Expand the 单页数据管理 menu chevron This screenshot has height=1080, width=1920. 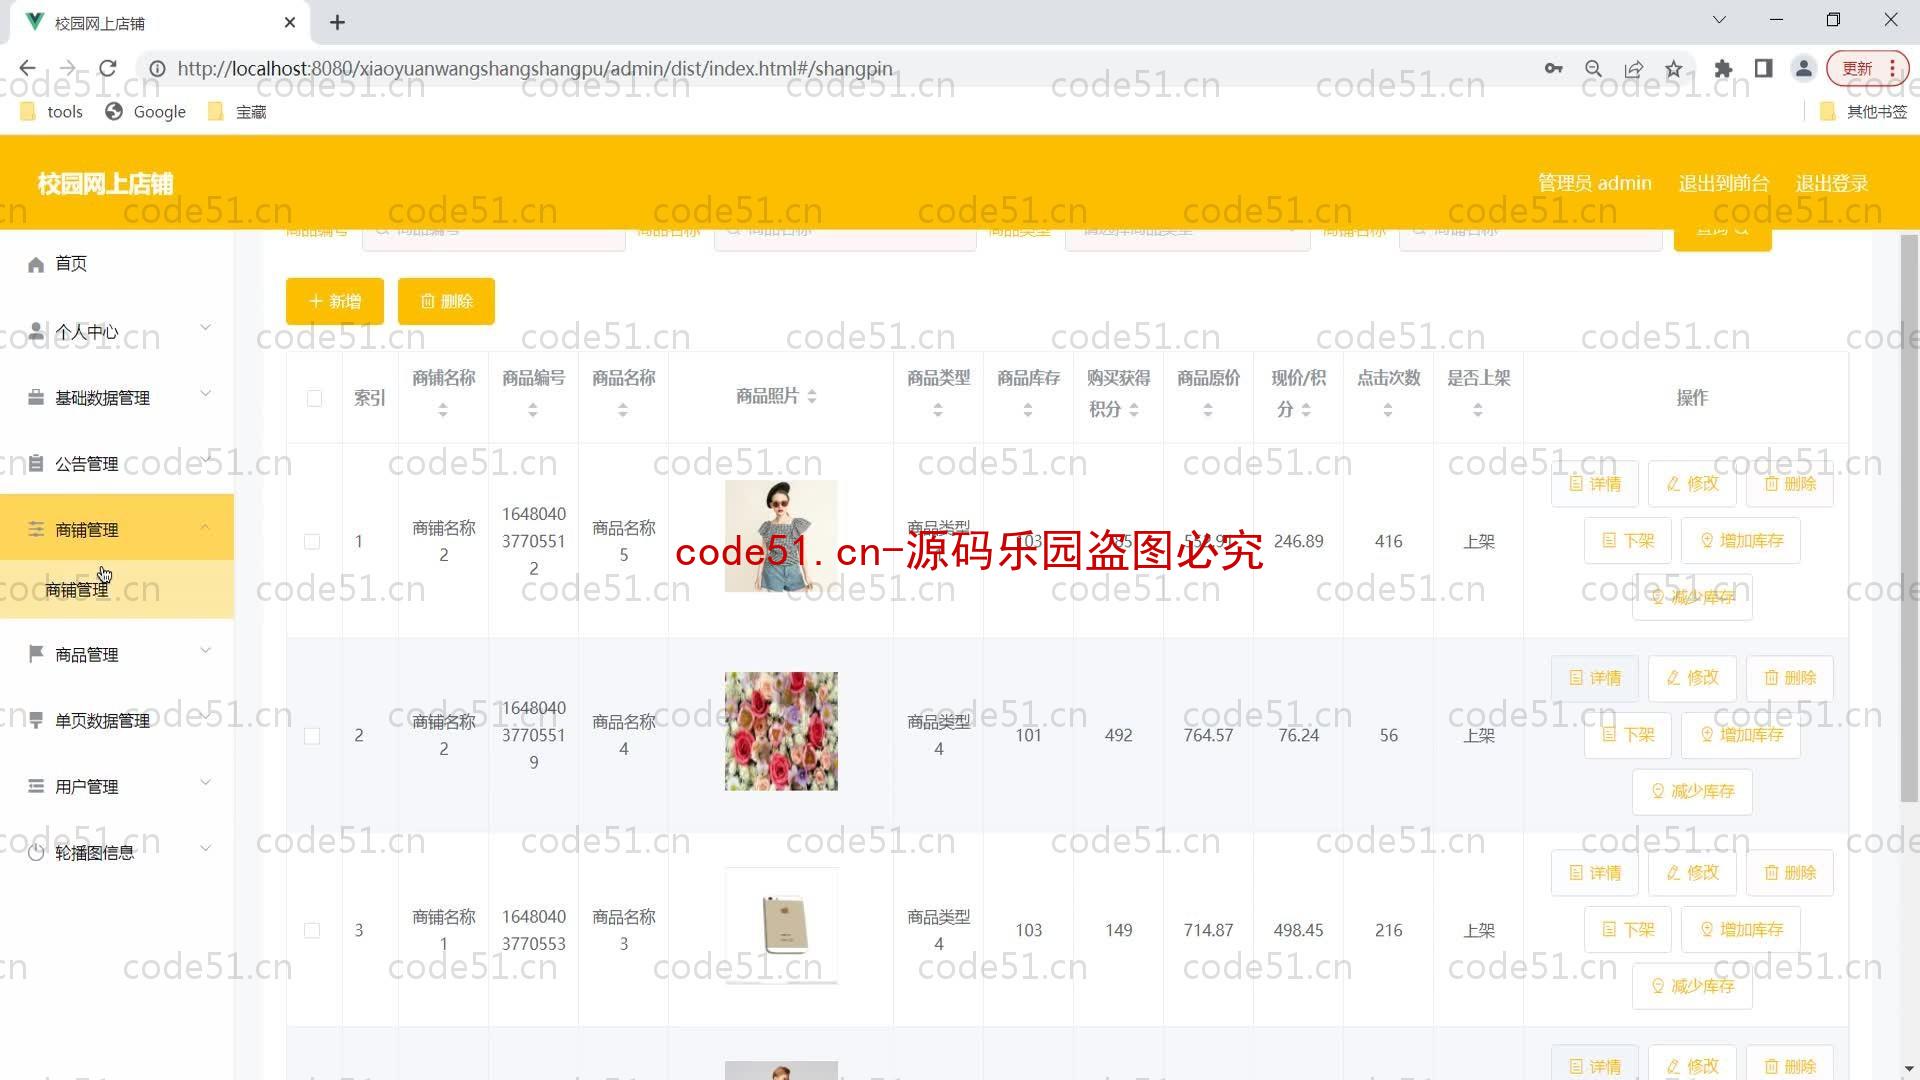click(x=205, y=717)
